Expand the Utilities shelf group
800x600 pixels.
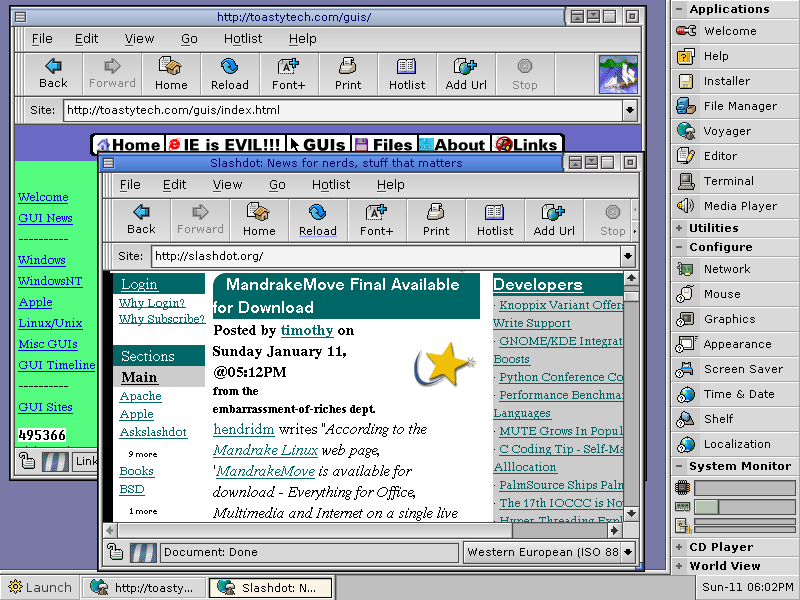point(679,228)
